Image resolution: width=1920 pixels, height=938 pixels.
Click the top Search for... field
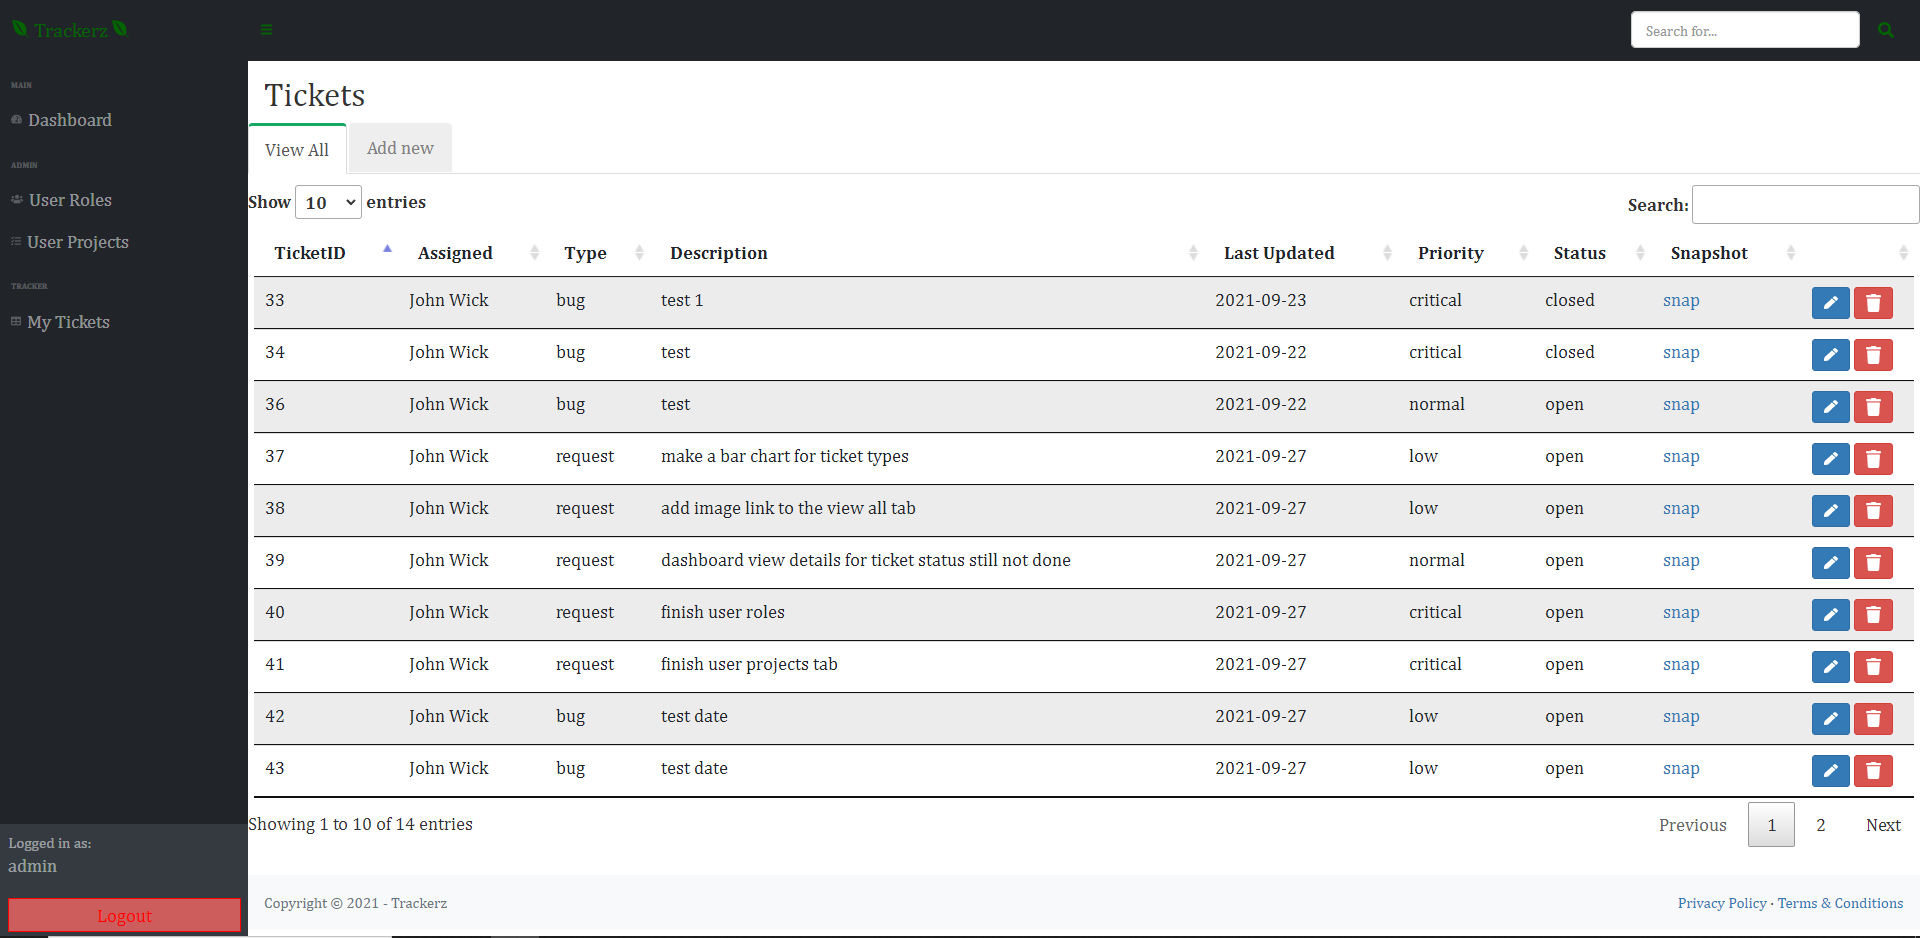1745,30
